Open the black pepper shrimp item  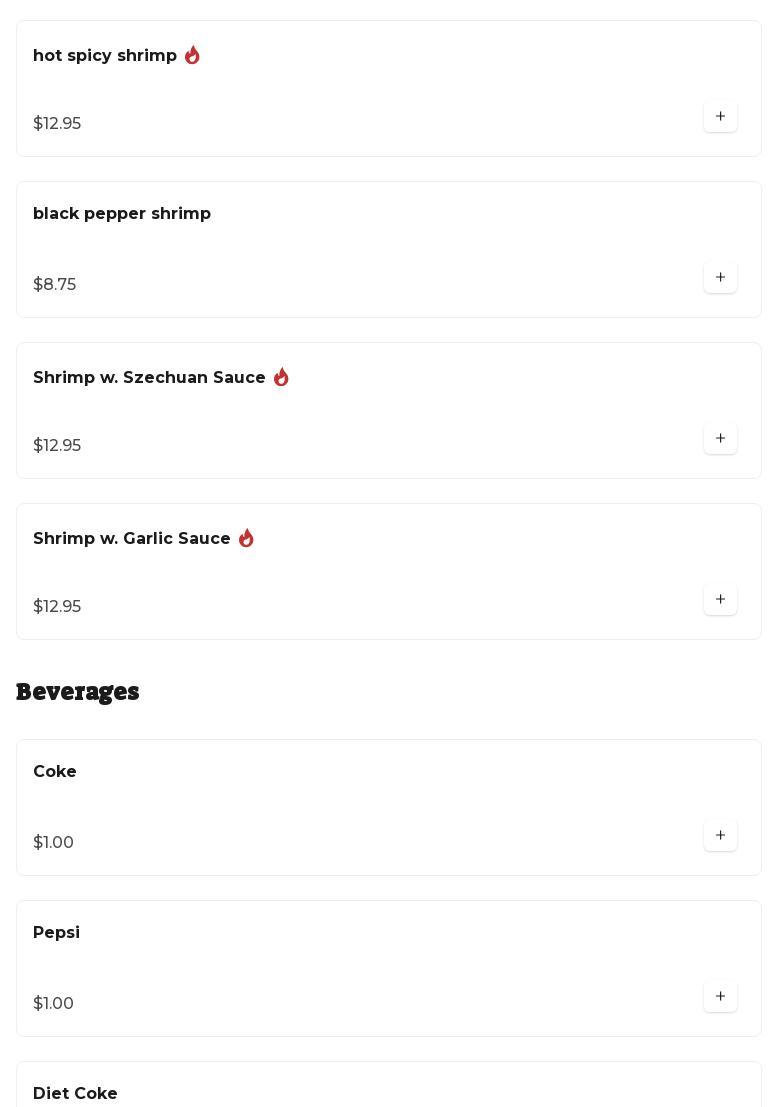click(x=122, y=214)
